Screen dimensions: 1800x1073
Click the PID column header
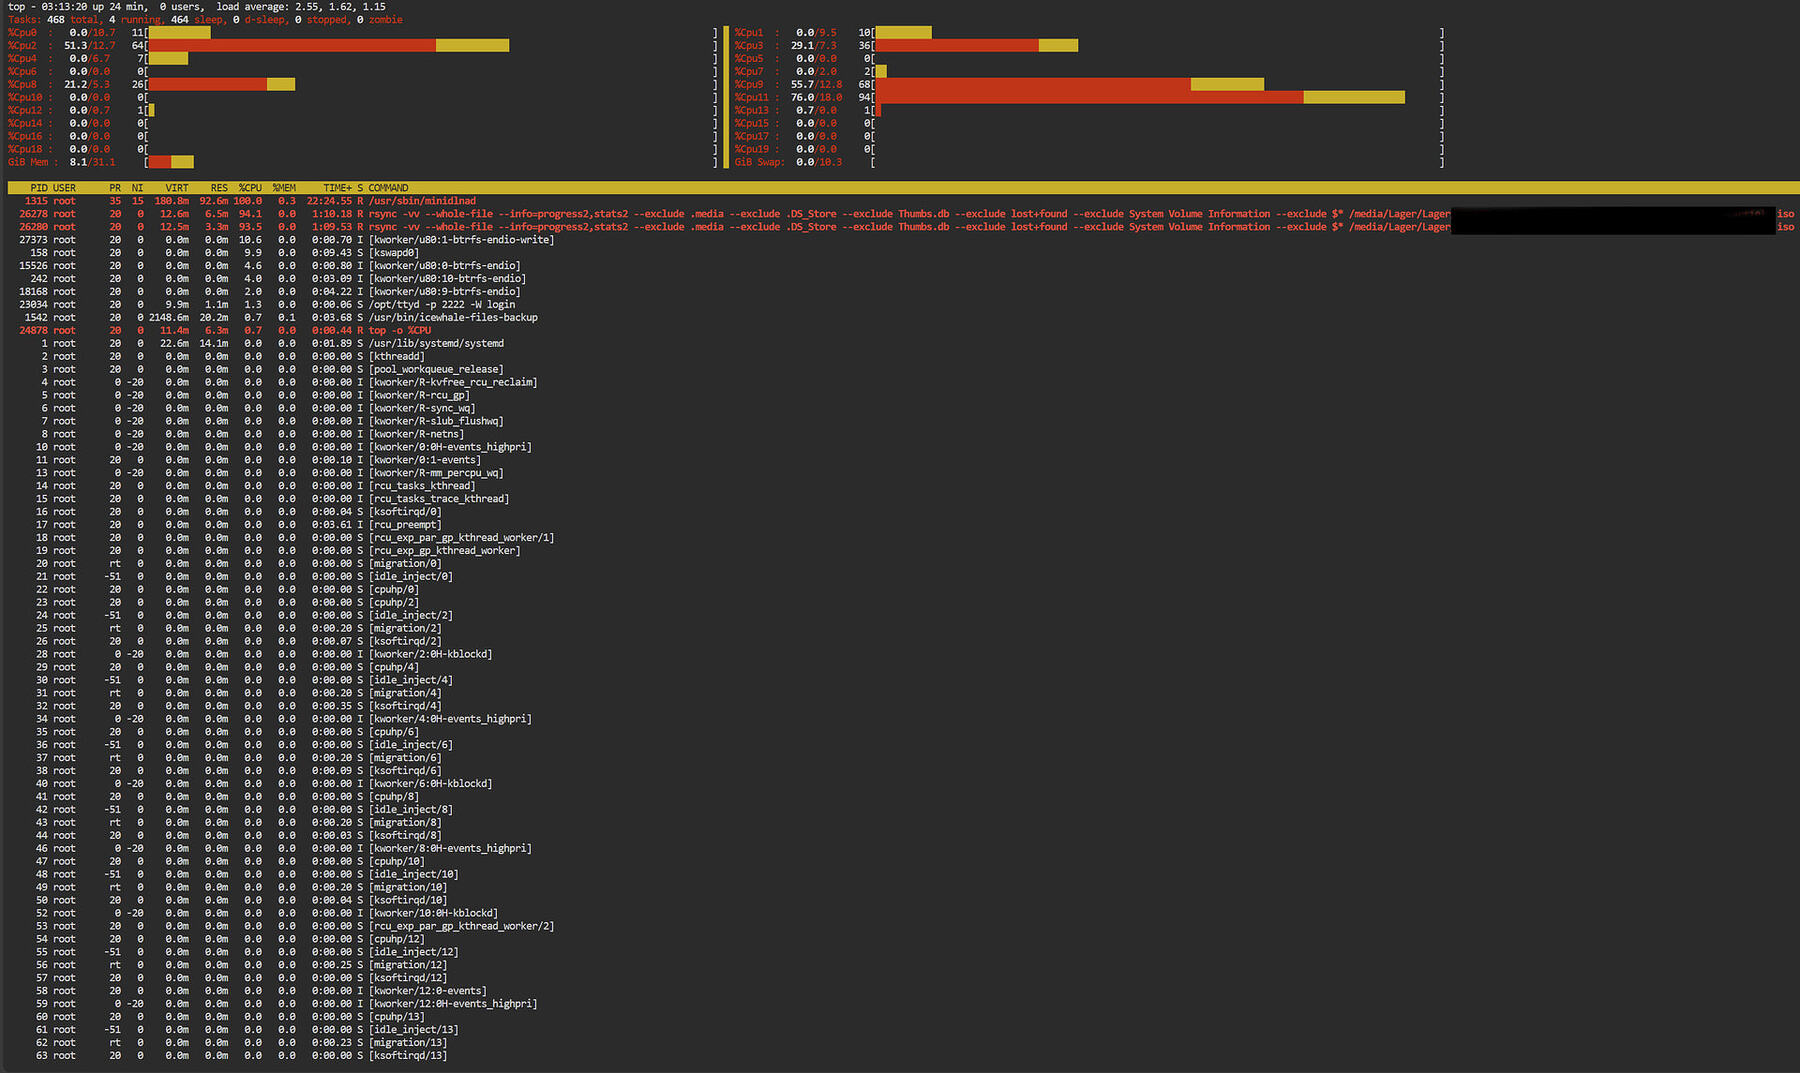tap(39, 188)
